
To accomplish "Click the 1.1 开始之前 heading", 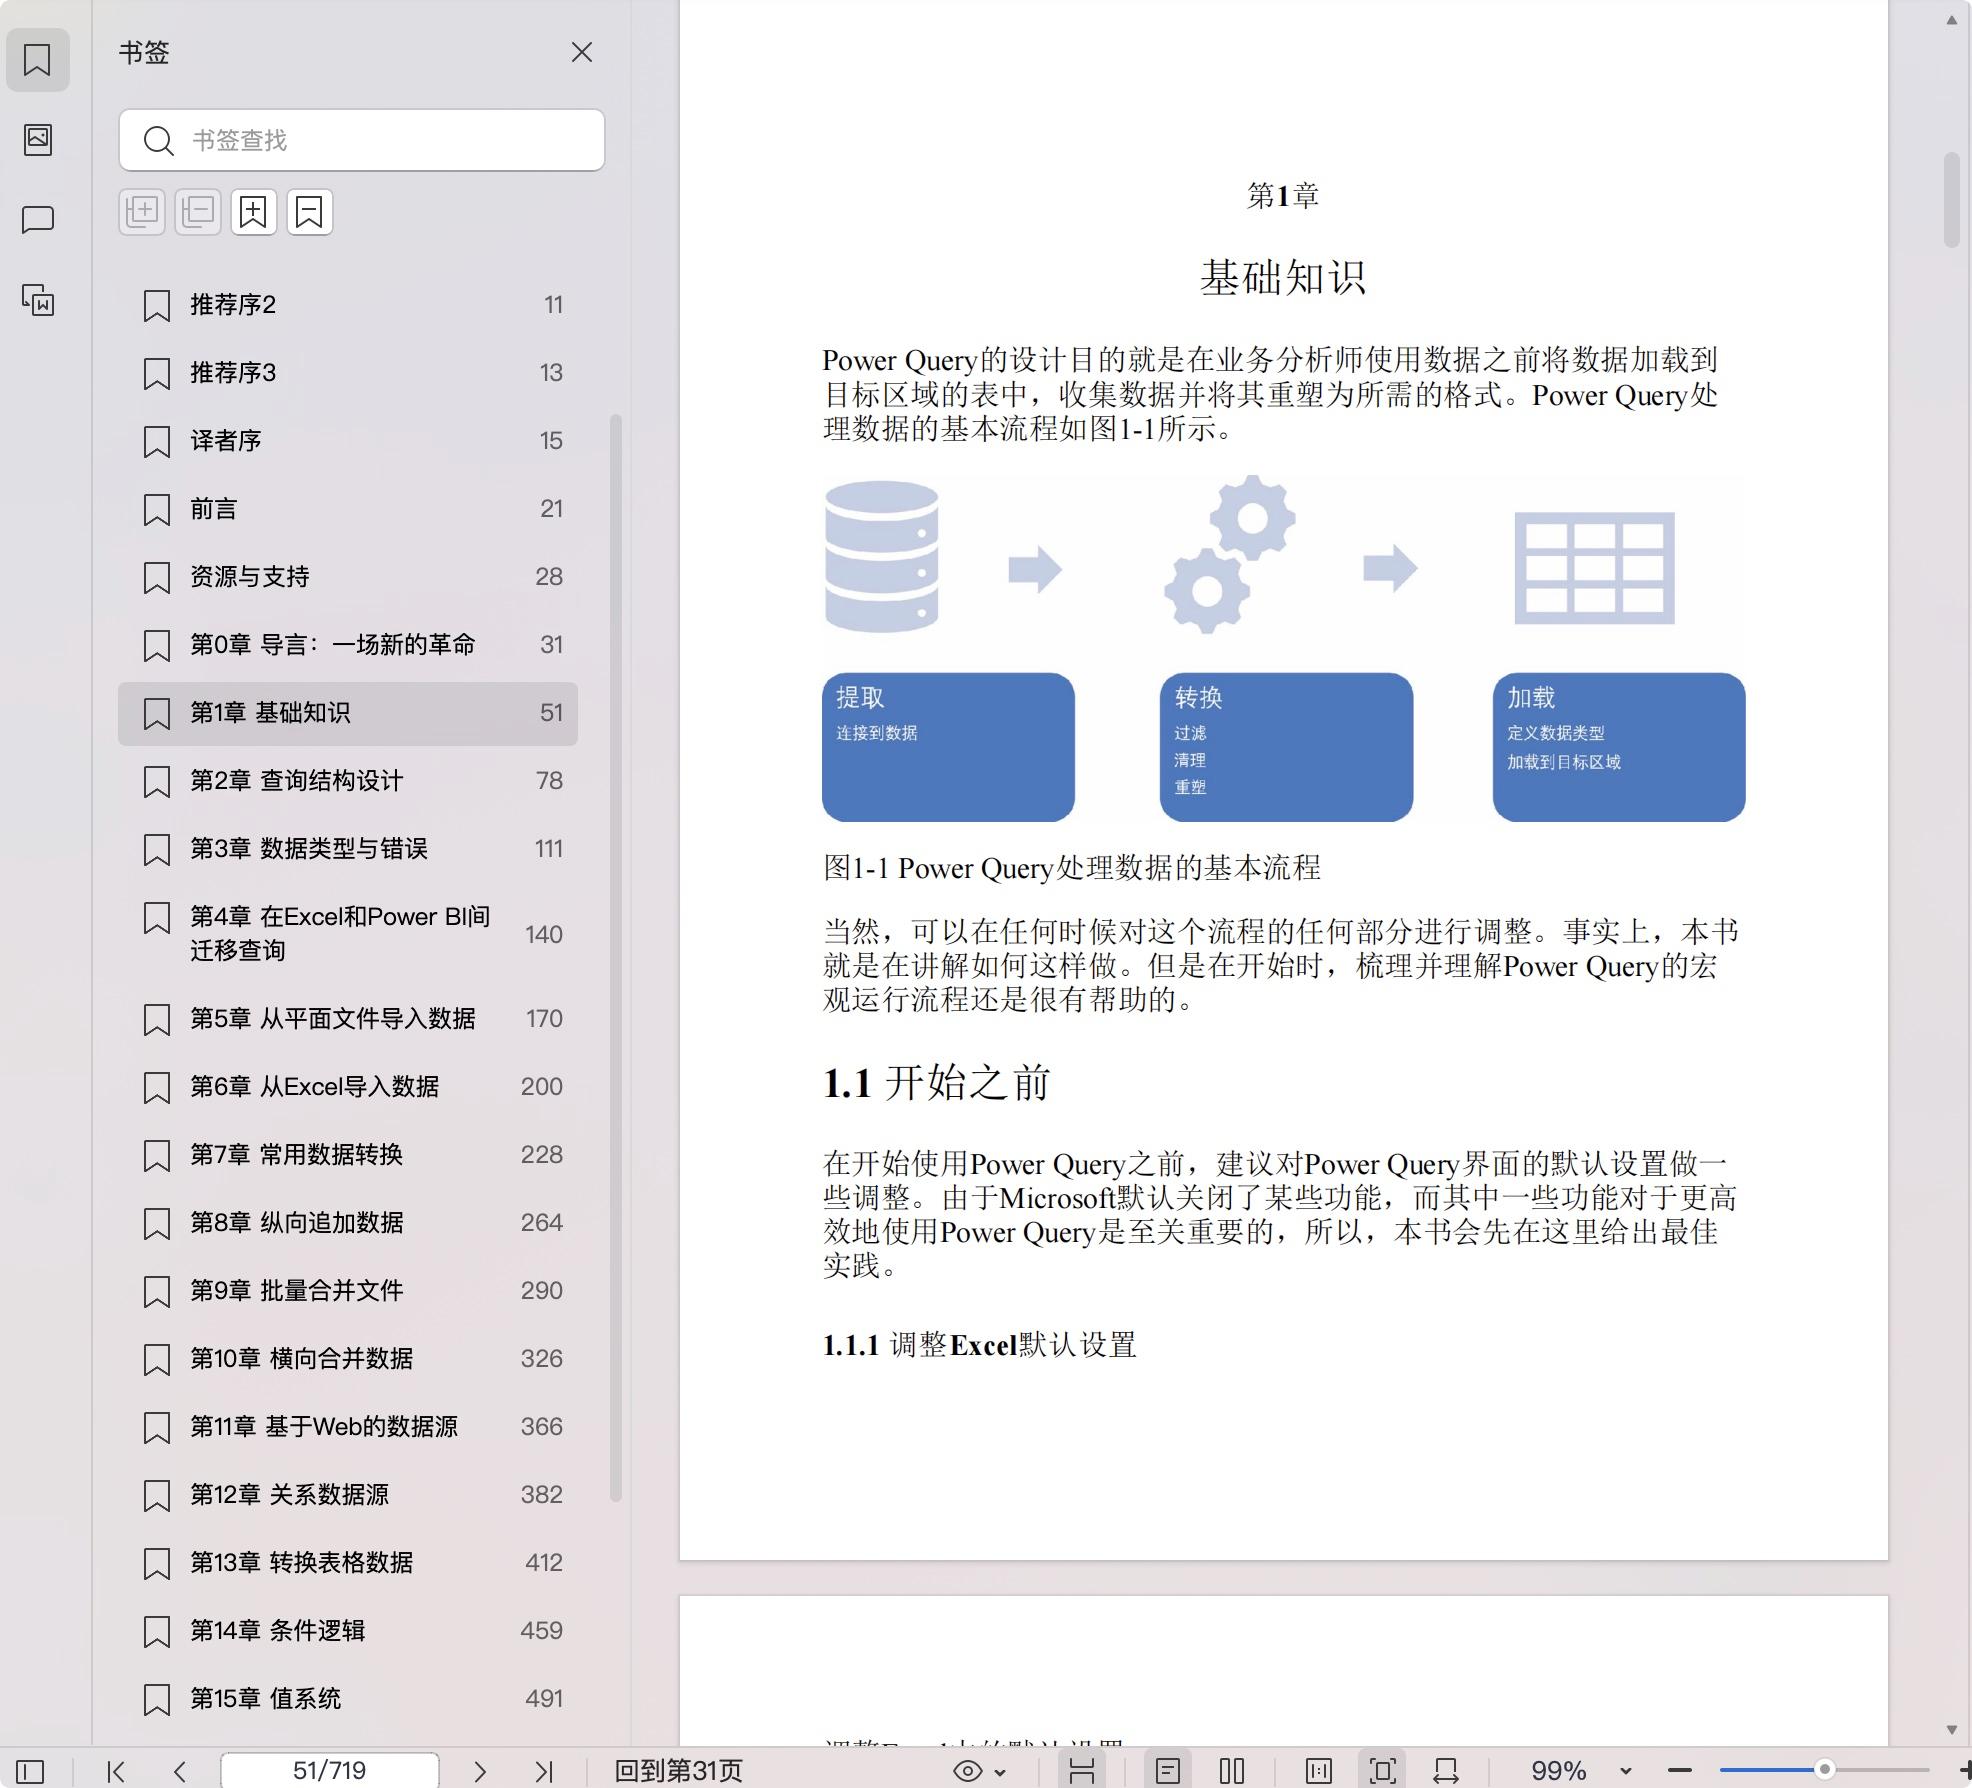I will (x=936, y=1083).
